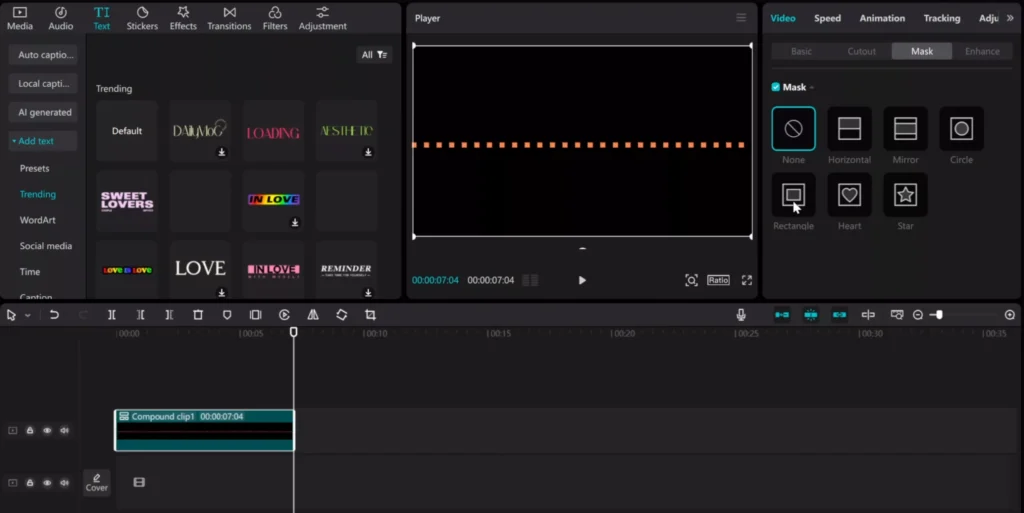Open the Cutout sub-tab

click(x=861, y=51)
